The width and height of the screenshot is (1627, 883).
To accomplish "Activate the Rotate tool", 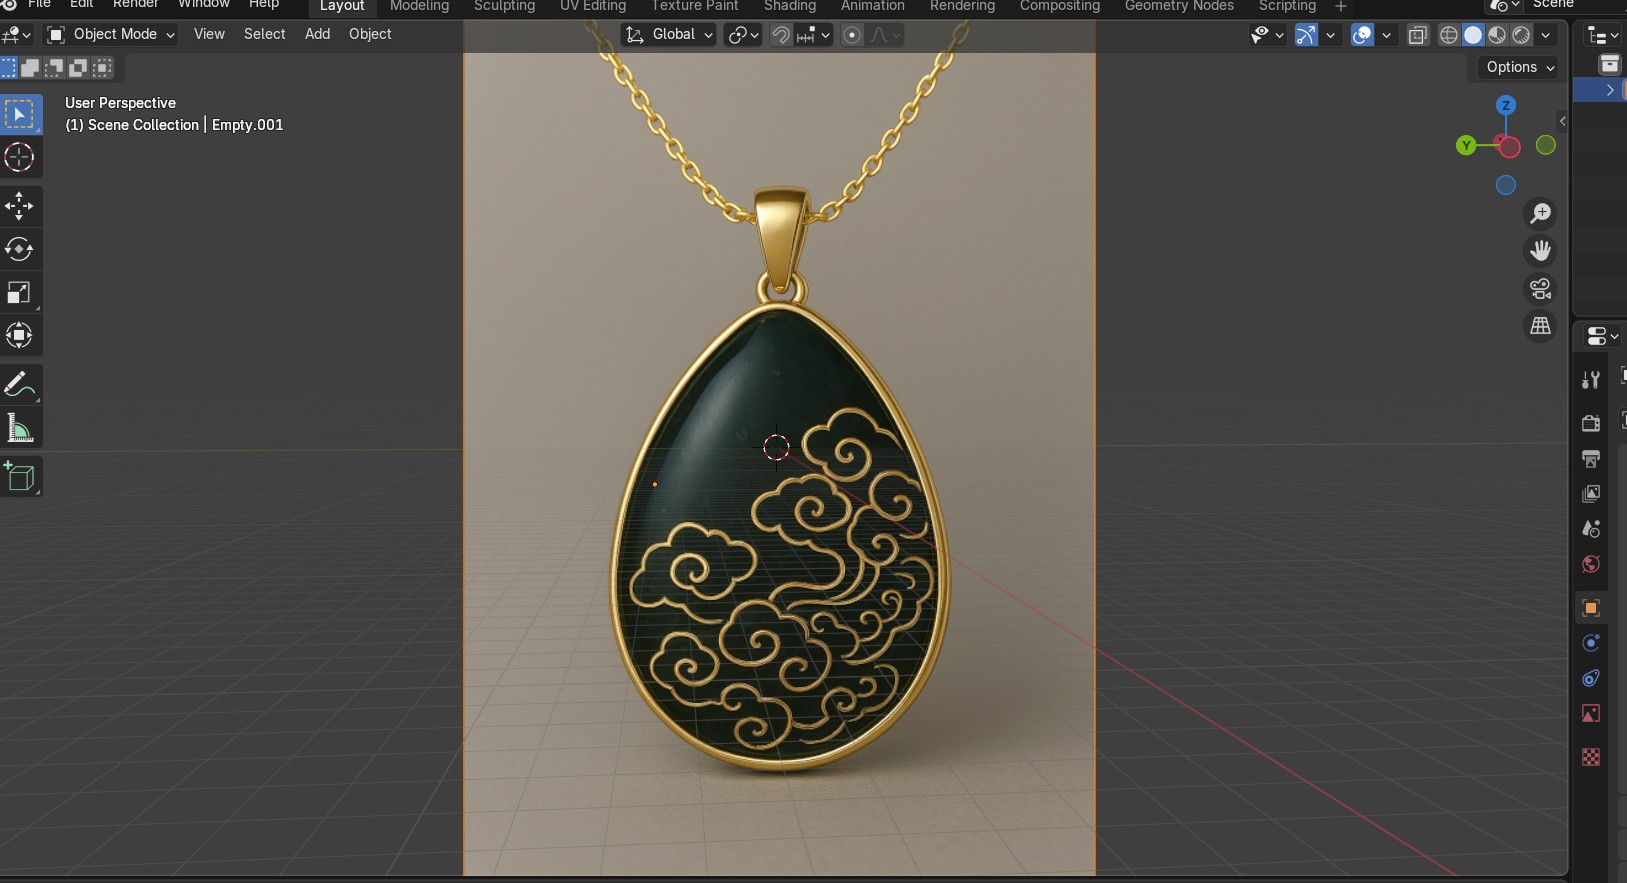I will (20, 249).
